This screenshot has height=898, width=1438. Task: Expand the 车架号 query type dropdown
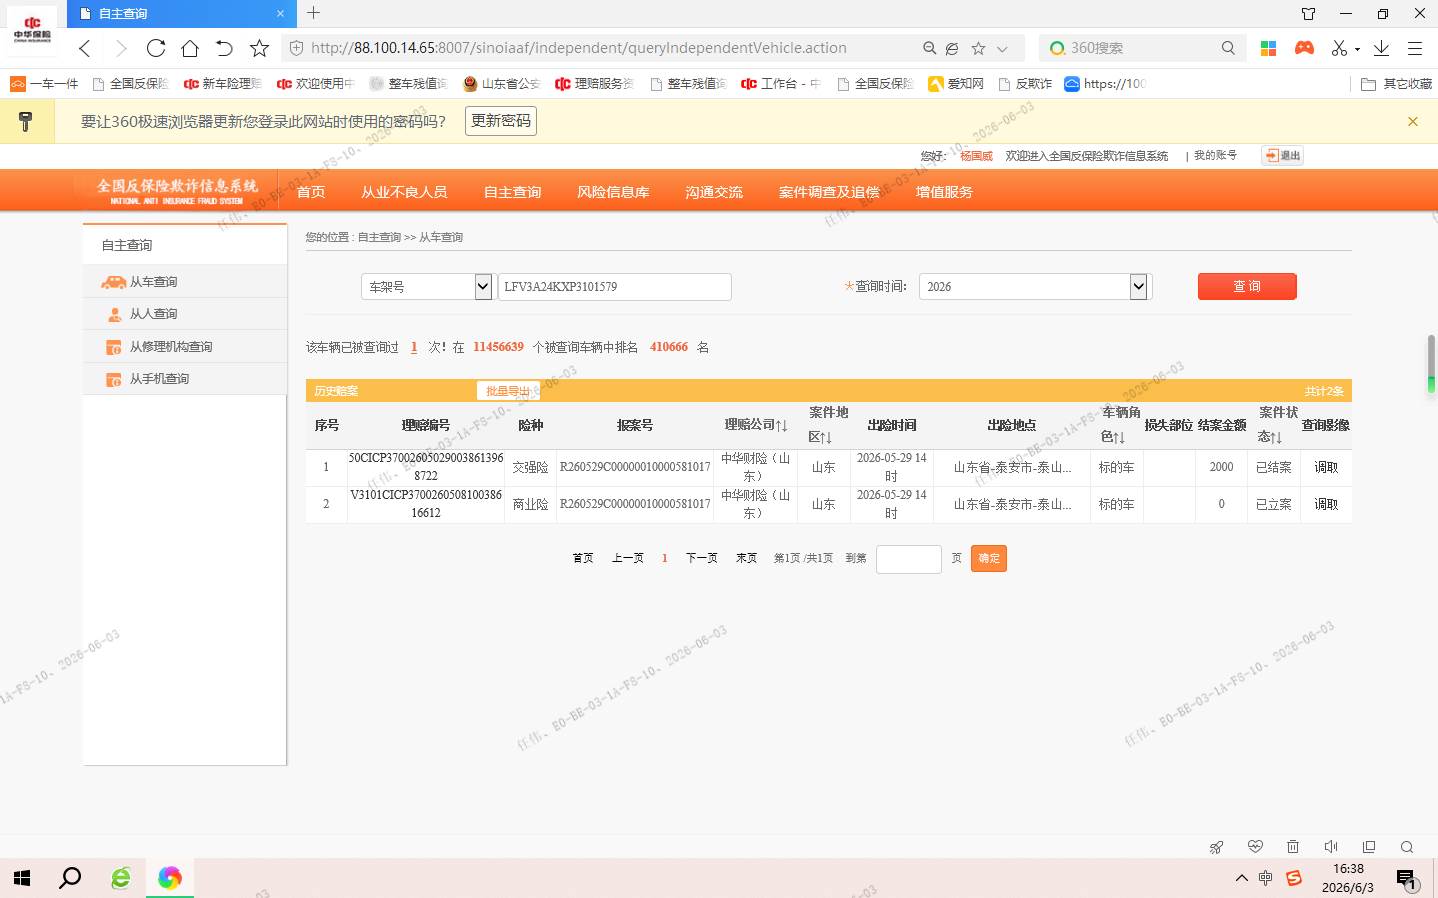click(483, 286)
